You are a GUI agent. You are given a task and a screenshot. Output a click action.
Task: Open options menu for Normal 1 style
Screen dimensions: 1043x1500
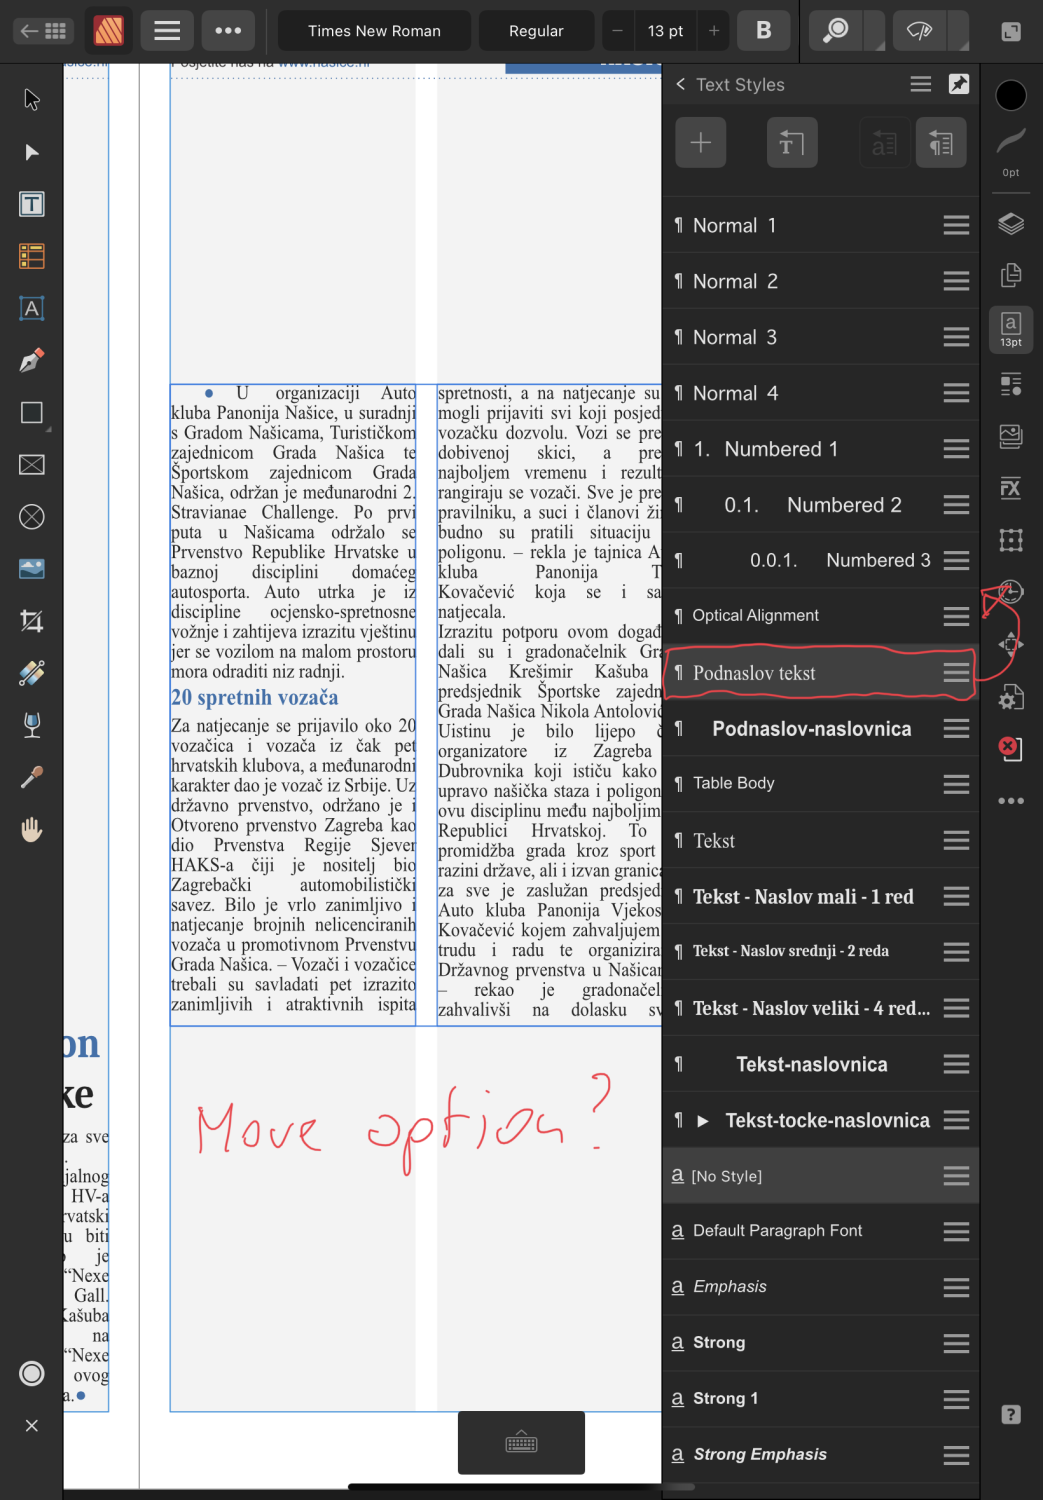(x=956, y=226)
